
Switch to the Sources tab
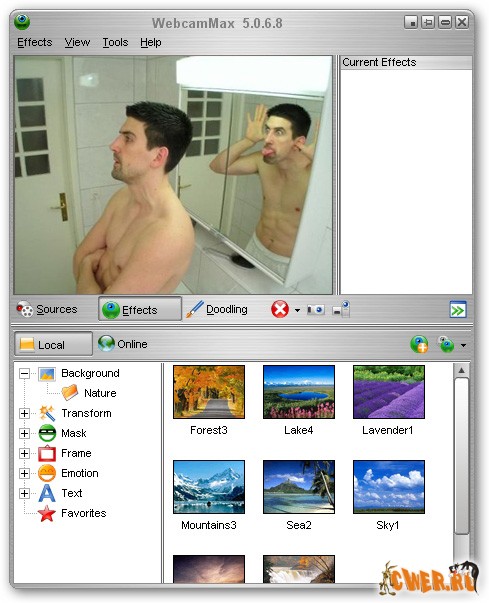point(47,309)
